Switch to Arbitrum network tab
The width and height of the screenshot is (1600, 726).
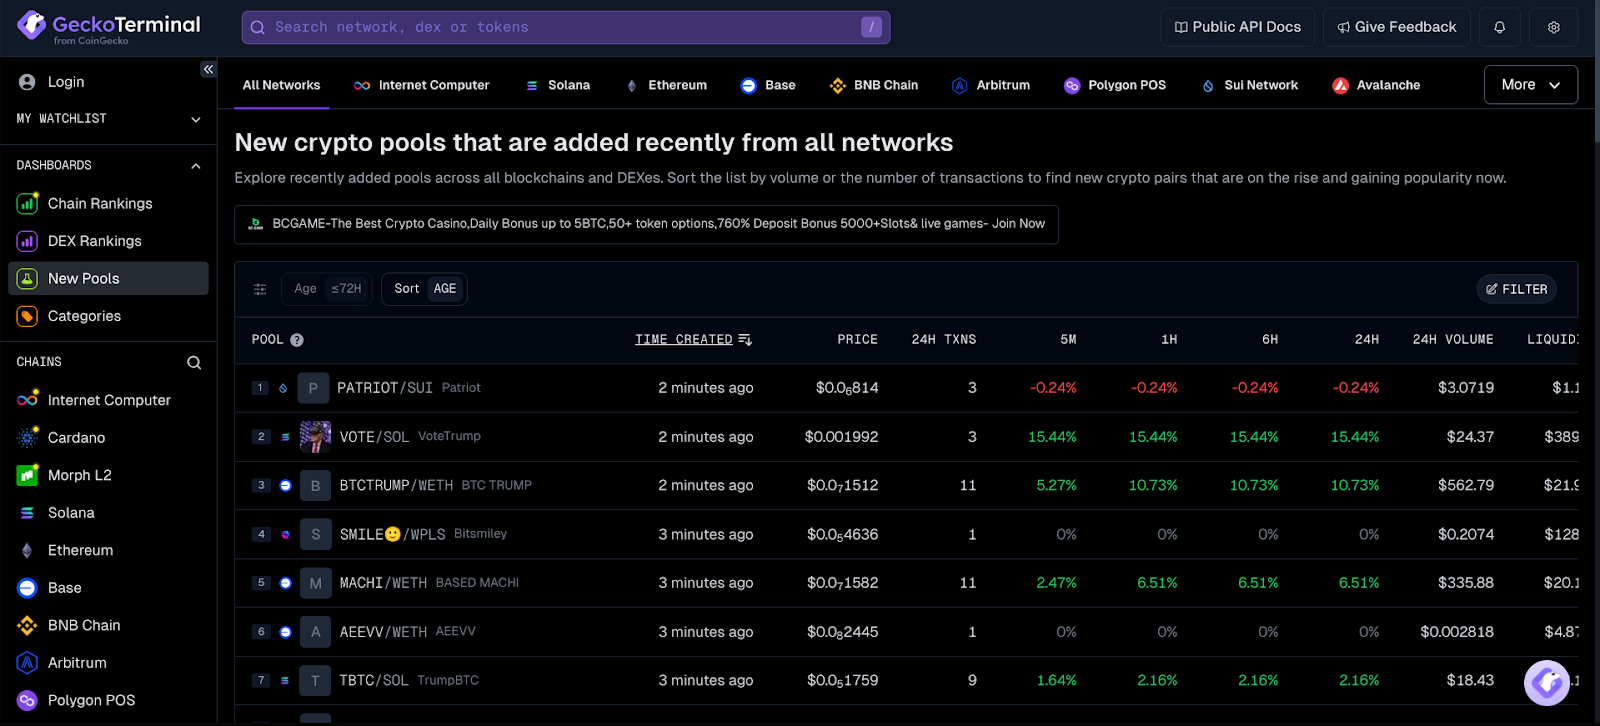tap(991, 85)
